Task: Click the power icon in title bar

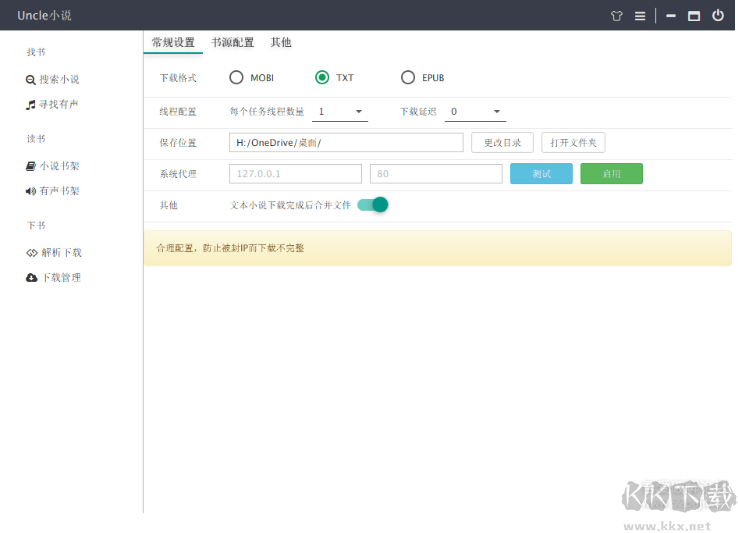Action: click(717, 16)
